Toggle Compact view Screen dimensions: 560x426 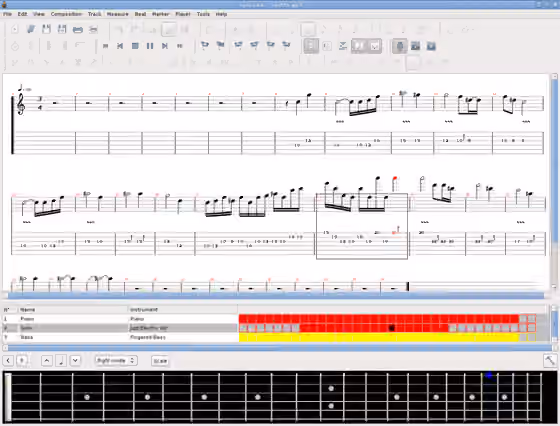[x=375, y=46]
